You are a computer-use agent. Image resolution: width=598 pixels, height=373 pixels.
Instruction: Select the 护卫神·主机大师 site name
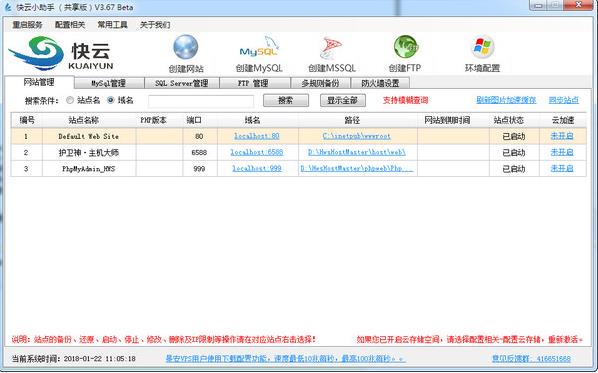tap(88, 153)
